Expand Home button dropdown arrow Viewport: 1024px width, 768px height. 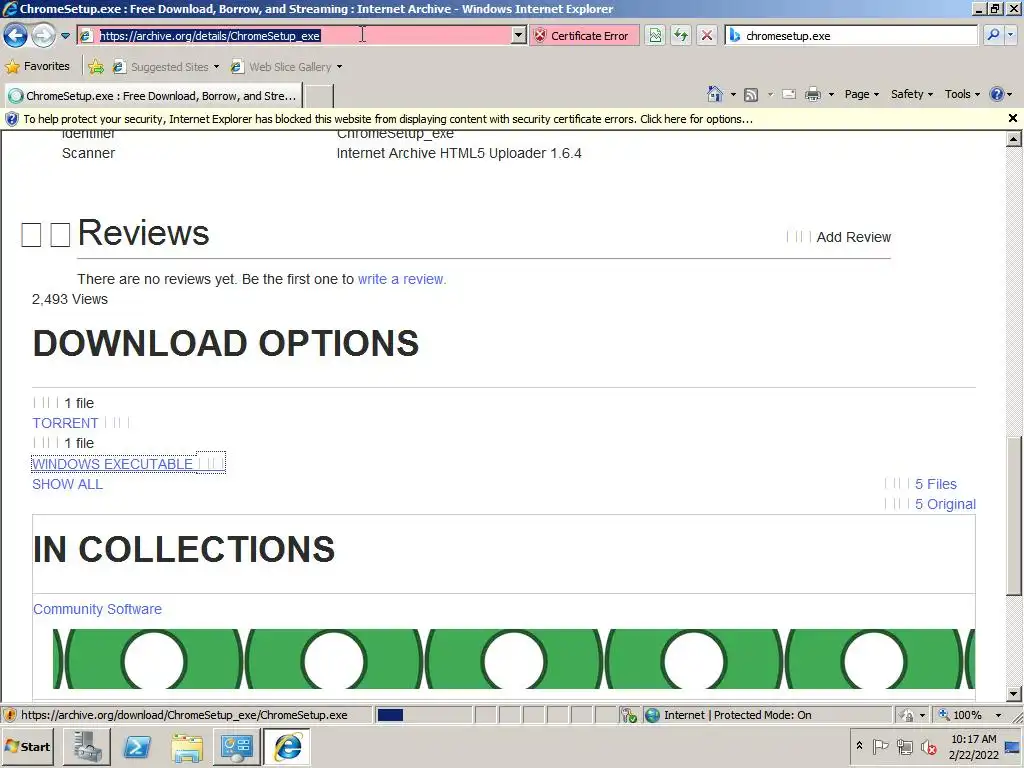pos(733,95)
